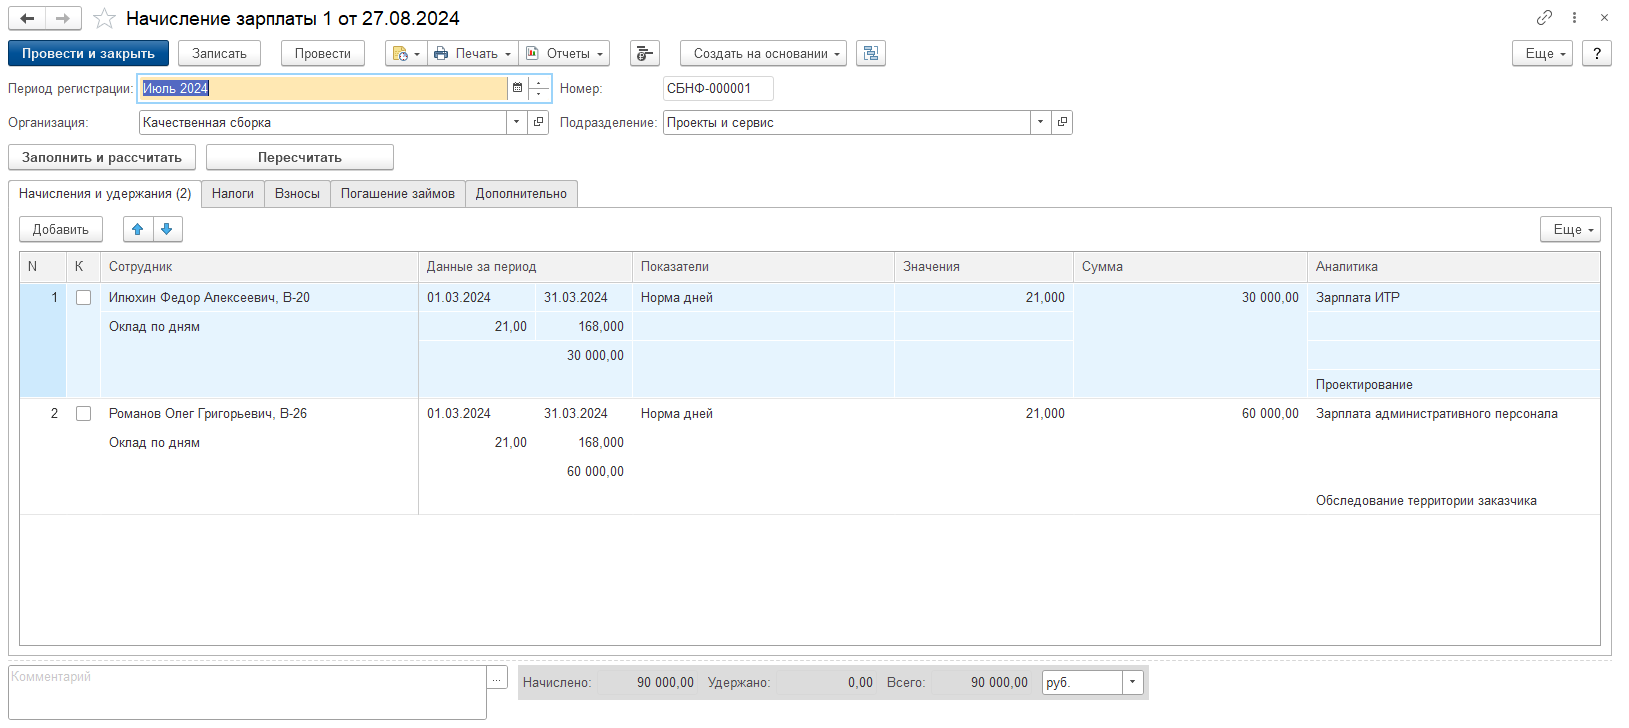
Task: Click accounting entries icon left of Создать на основании
Action: coord(645,53)
